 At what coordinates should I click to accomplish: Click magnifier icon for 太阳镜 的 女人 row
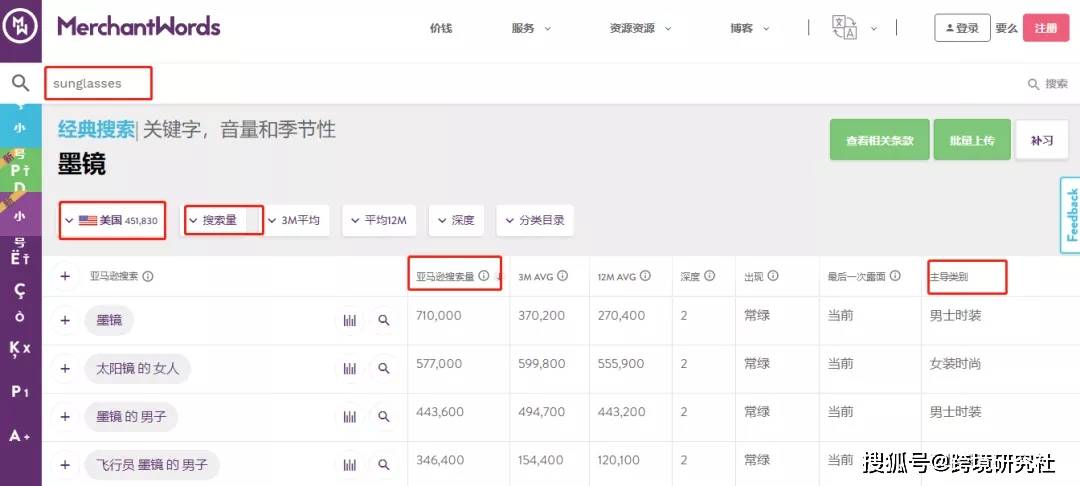[384, 369]
